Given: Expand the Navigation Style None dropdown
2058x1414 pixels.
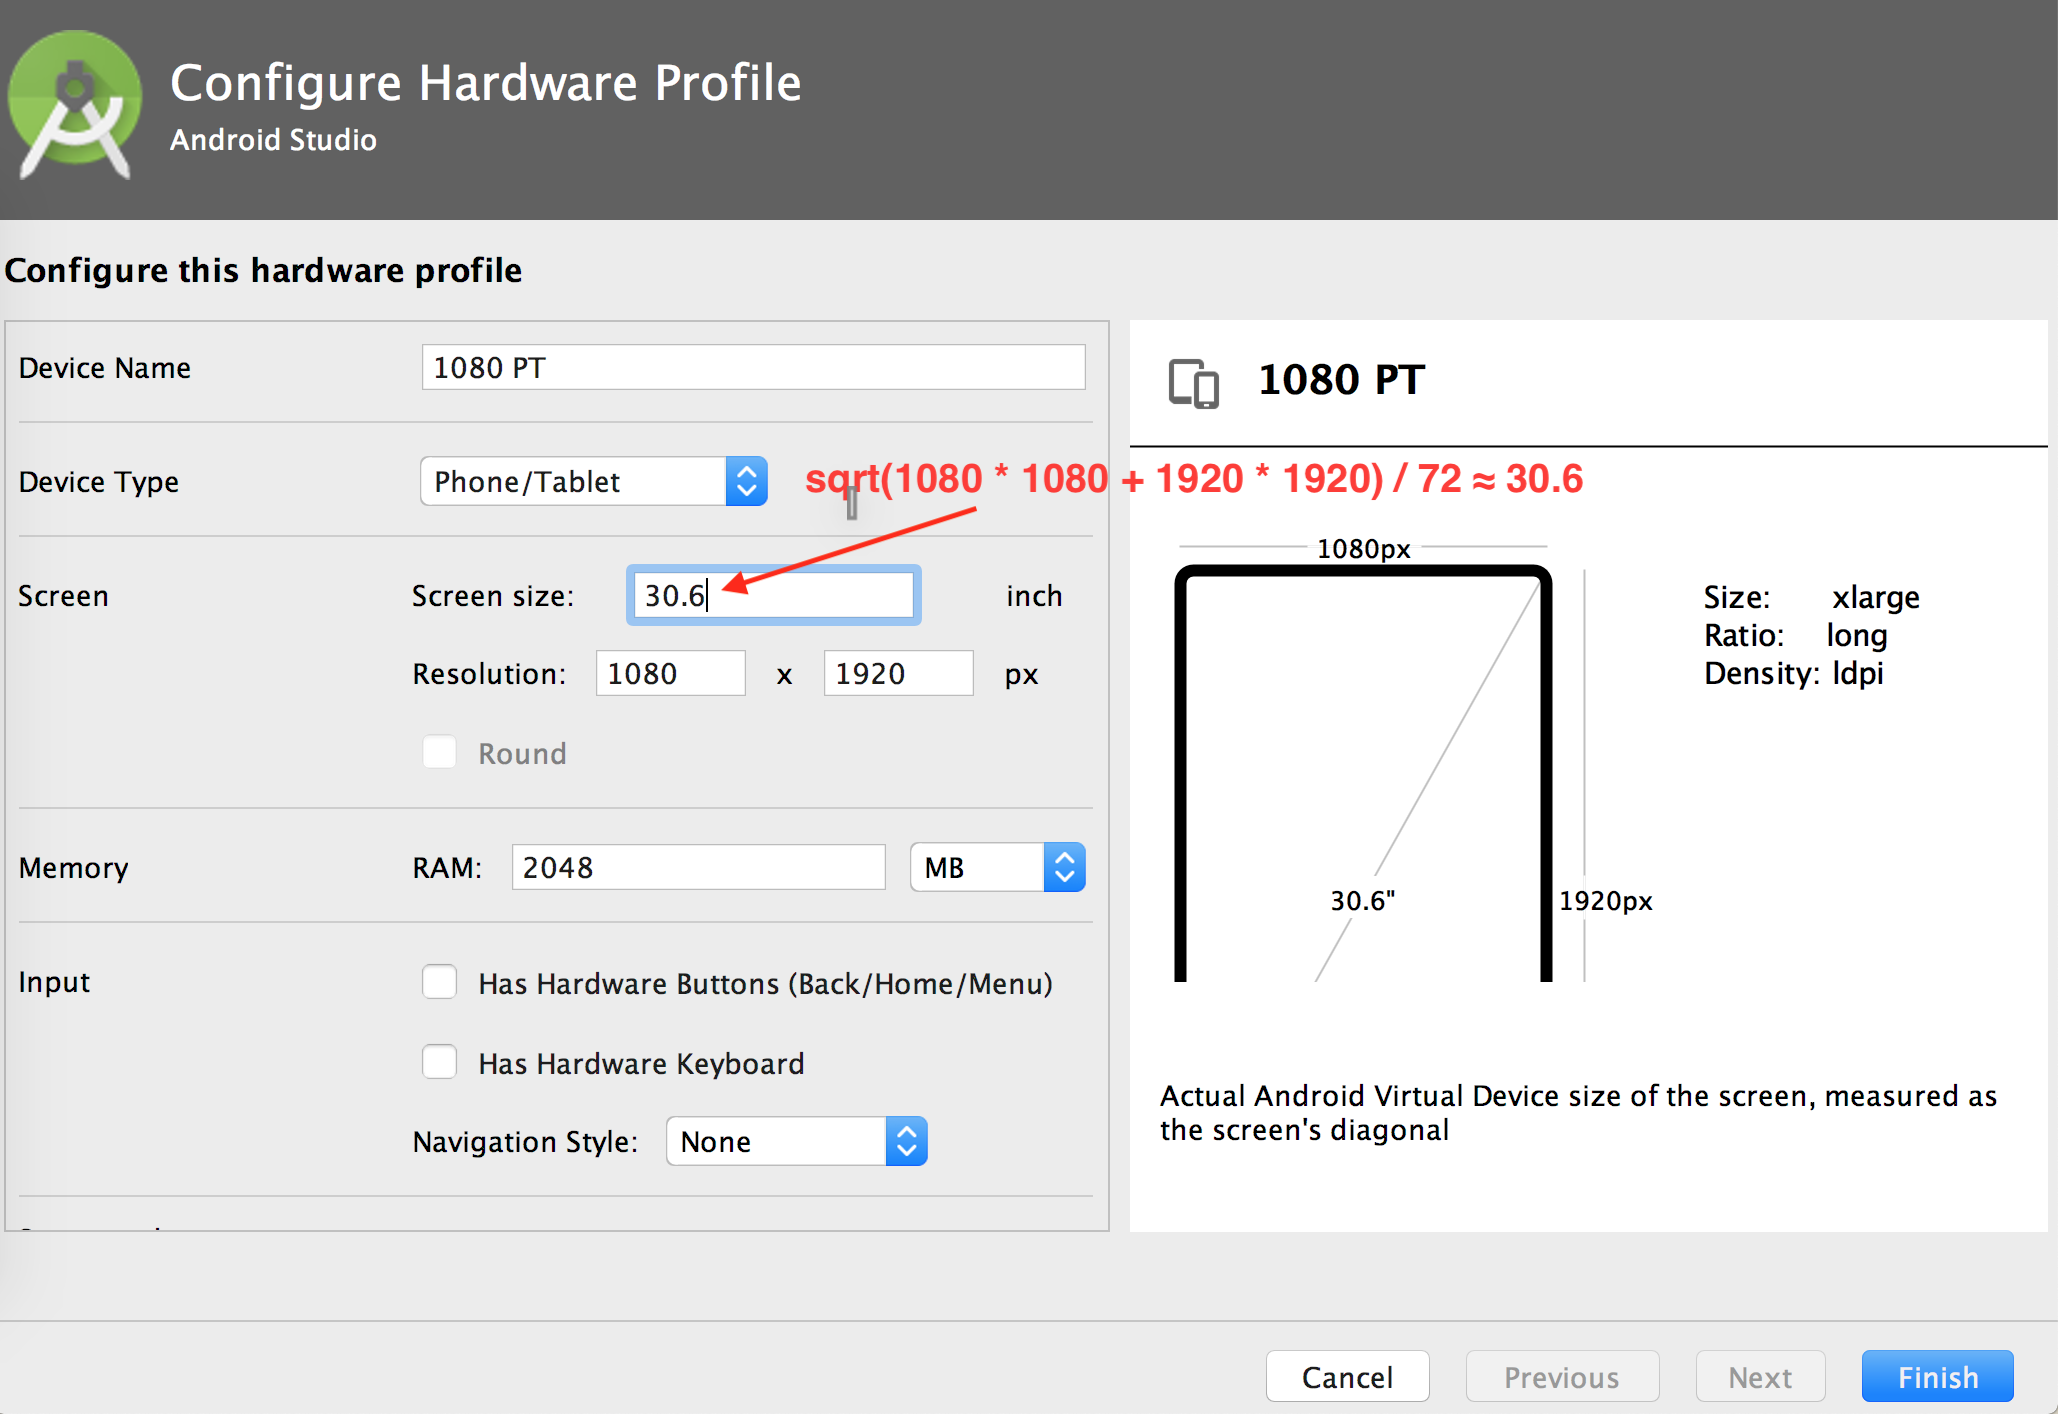Looking at the screenshot, I should click(796, 1141).
